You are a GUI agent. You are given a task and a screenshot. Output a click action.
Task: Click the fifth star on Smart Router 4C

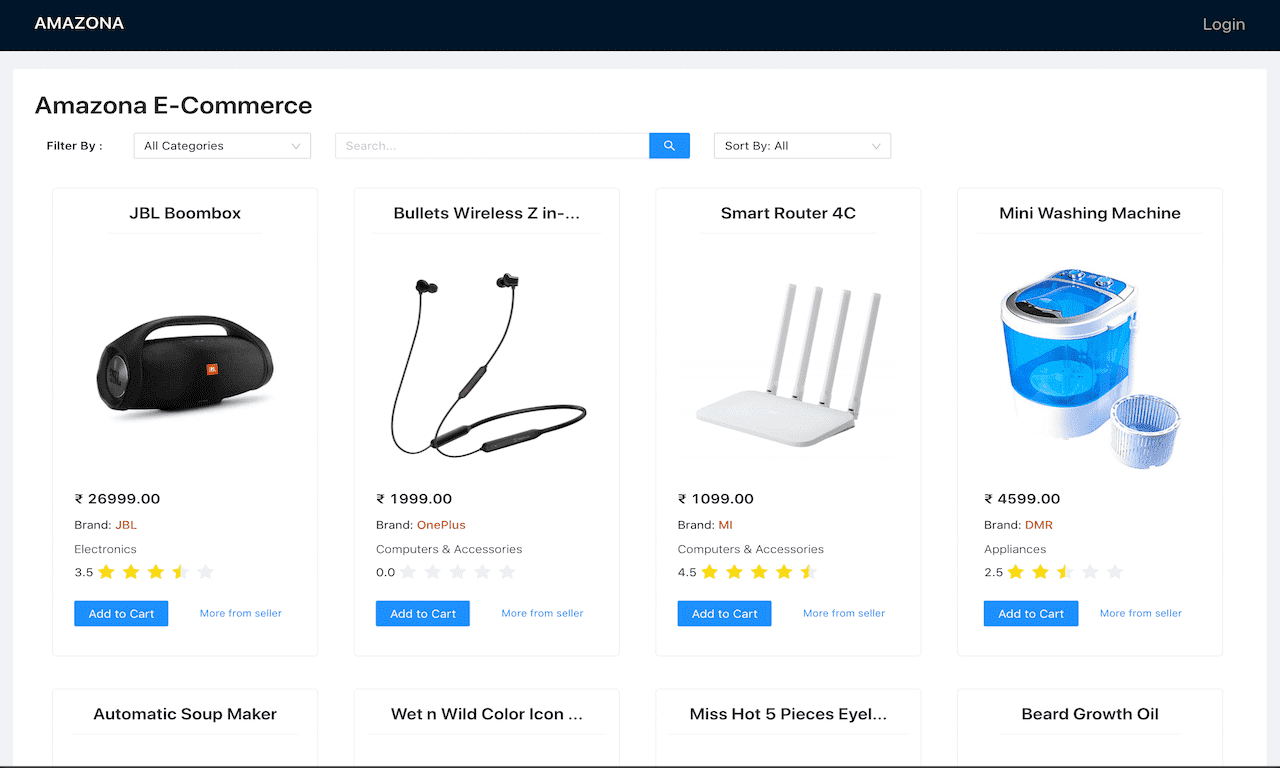click(x=808, y=572)
